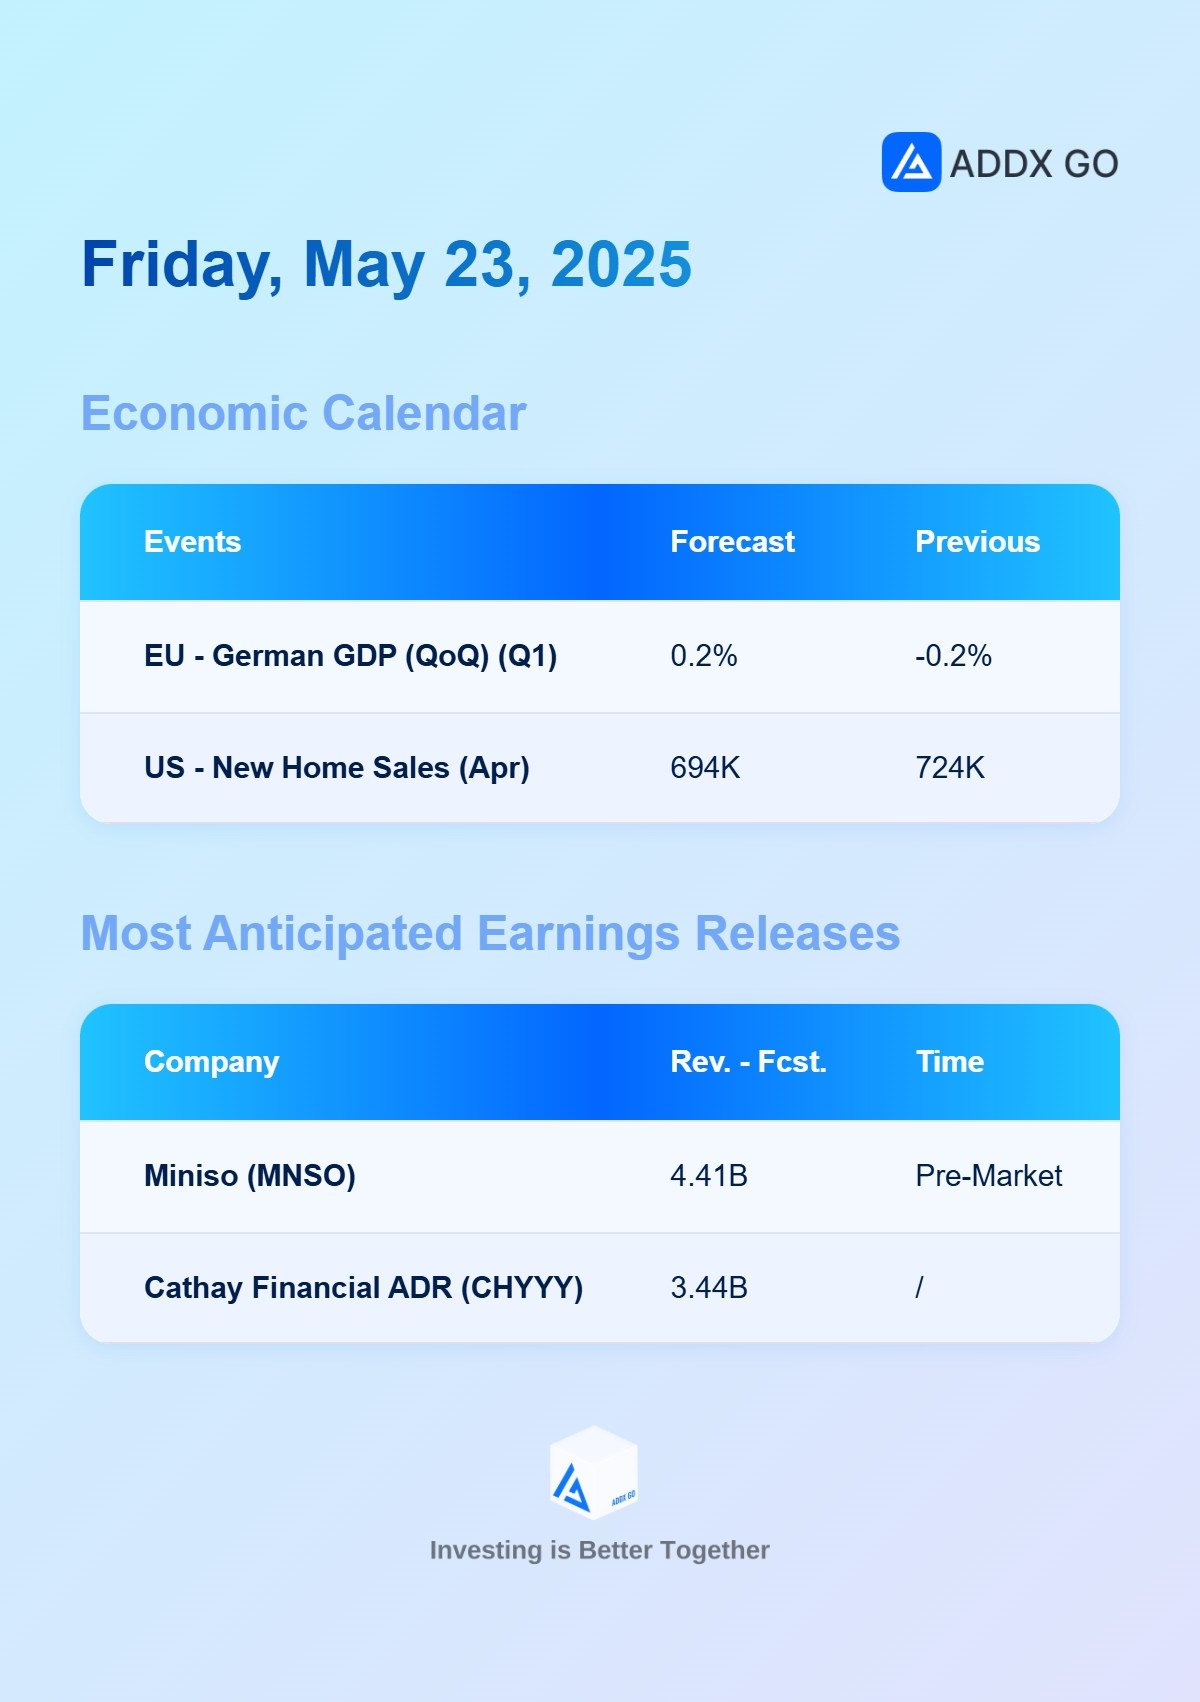This screenshot has width=1200, height=1702.
Task: Select the Friday, May 23, 2025 date heading
Action: point(386,265)
